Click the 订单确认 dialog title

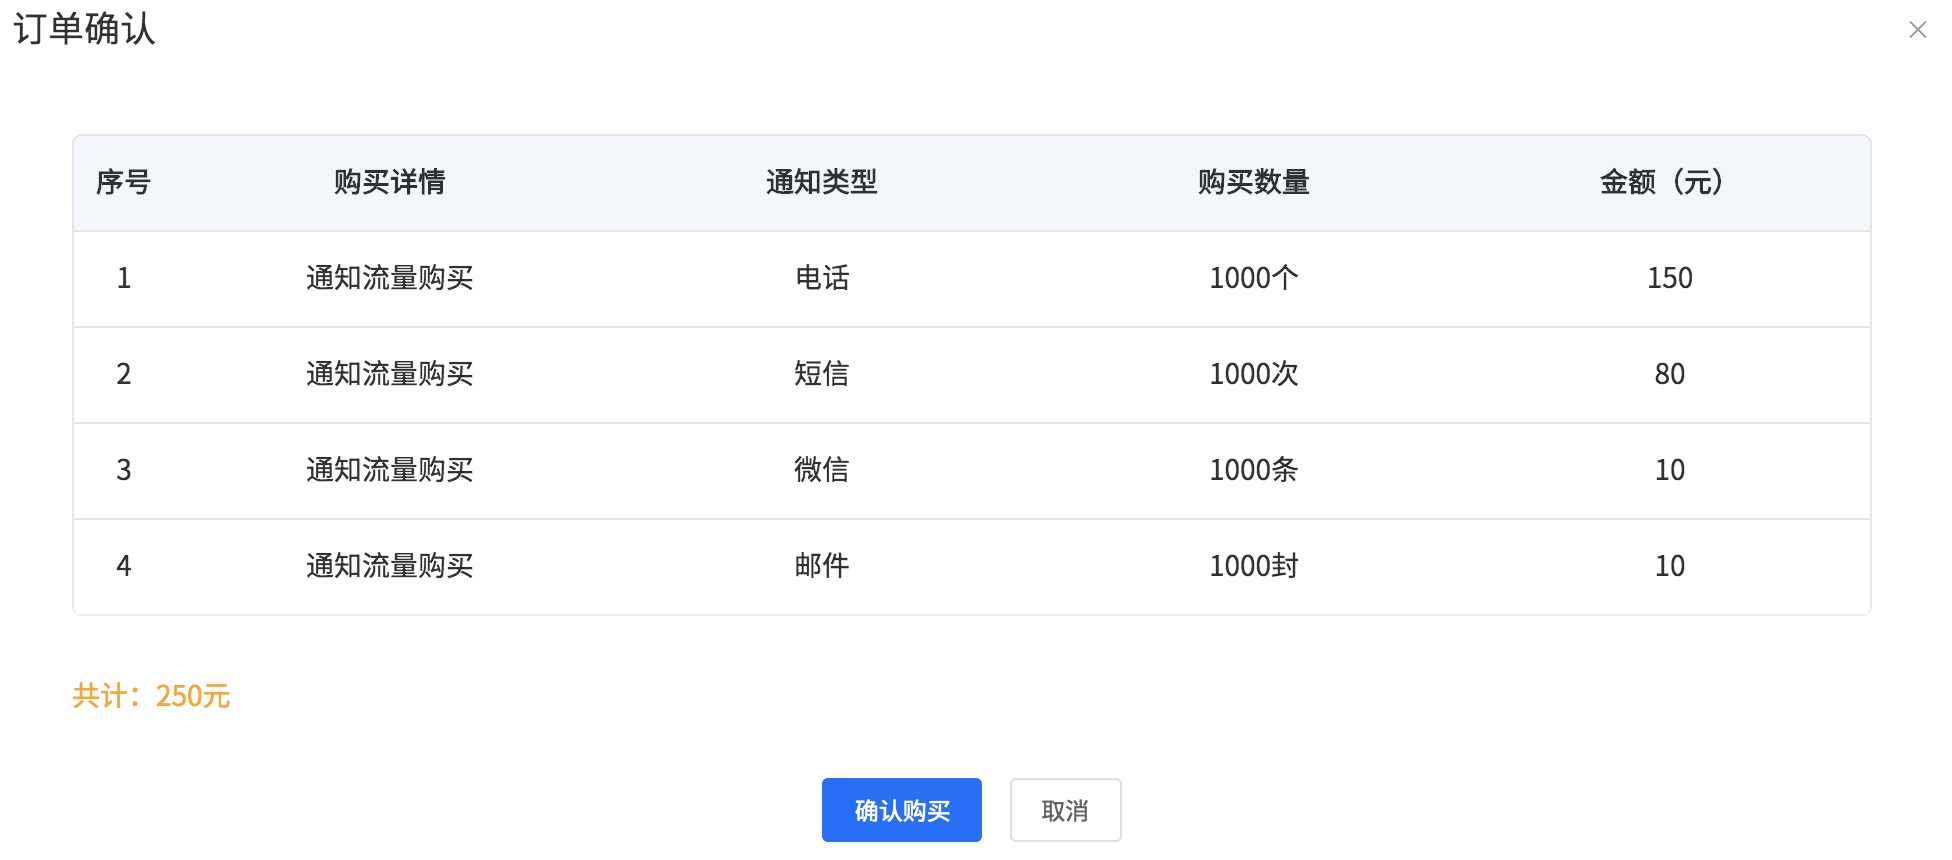coord(84,29)
